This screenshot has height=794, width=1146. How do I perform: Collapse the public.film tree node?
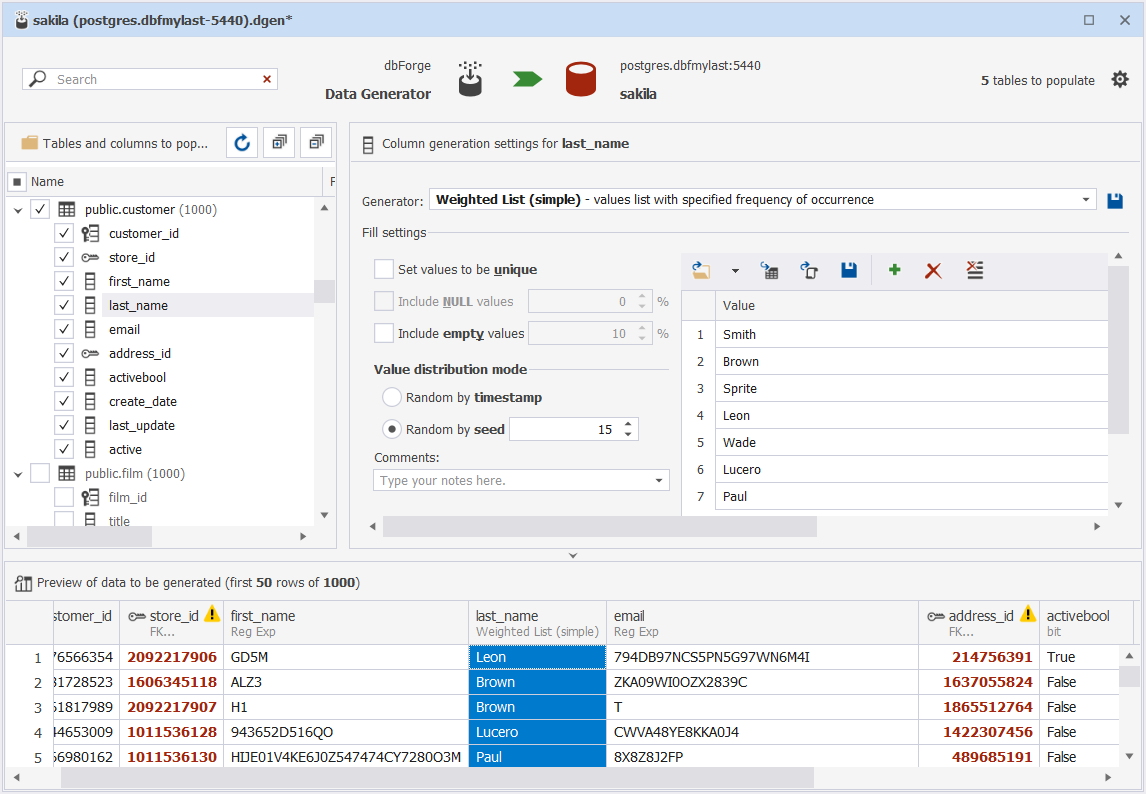pos(18,474)
